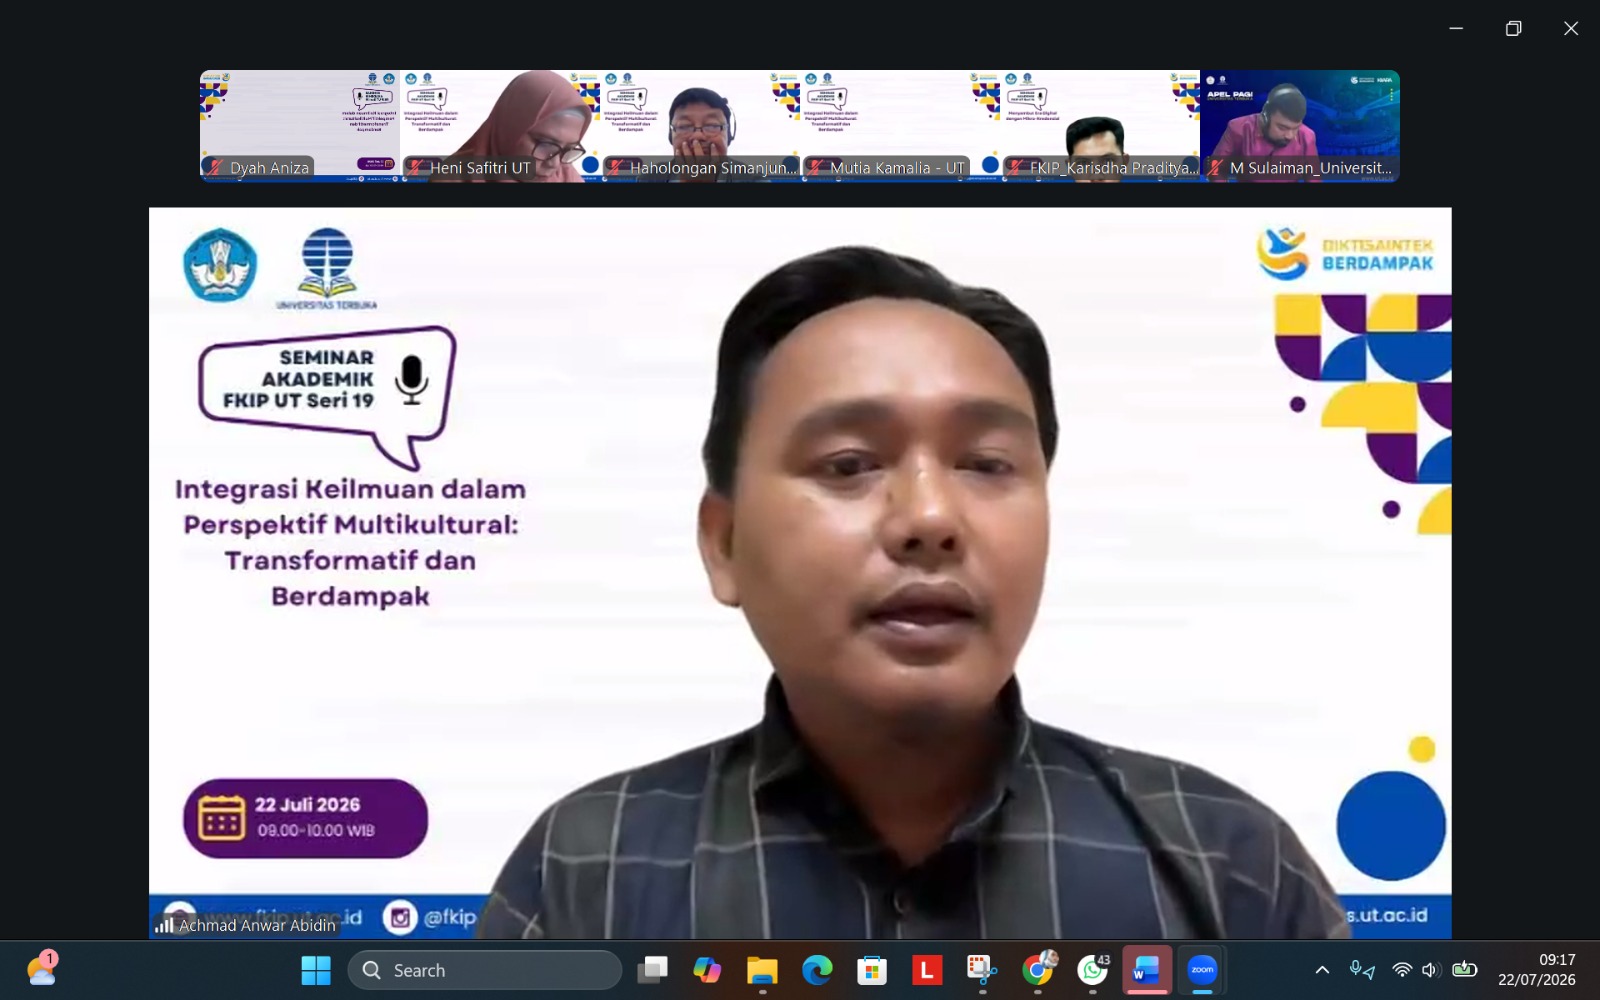
Task: Click the taskbar Search box
Action: (485, 970)
